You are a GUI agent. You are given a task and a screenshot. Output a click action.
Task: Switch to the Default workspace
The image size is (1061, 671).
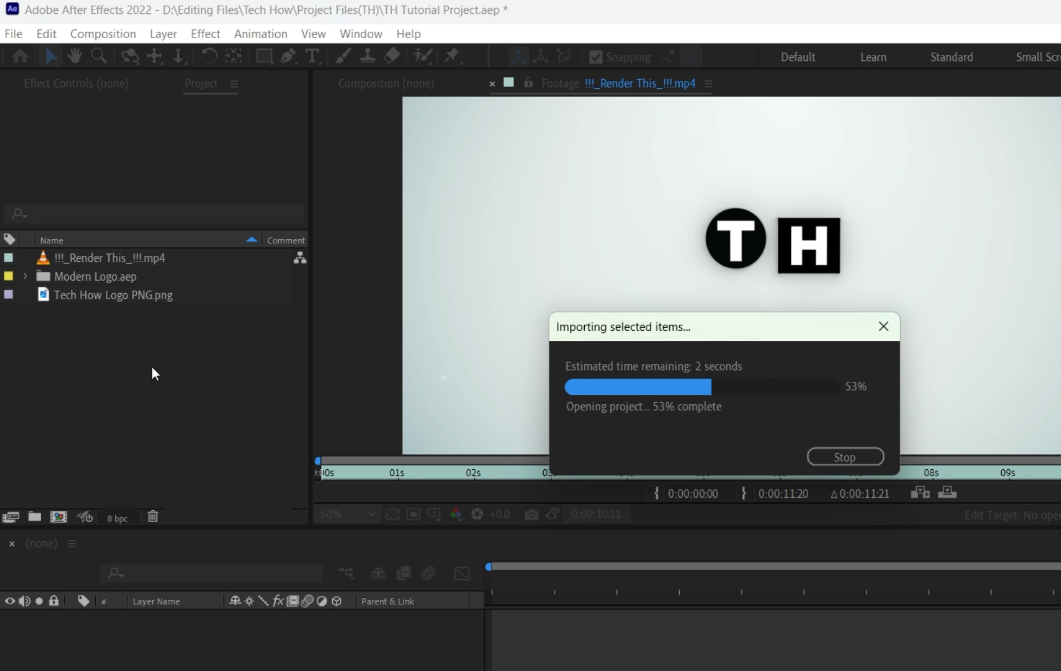pyautogui.click(x=798, y=57)
